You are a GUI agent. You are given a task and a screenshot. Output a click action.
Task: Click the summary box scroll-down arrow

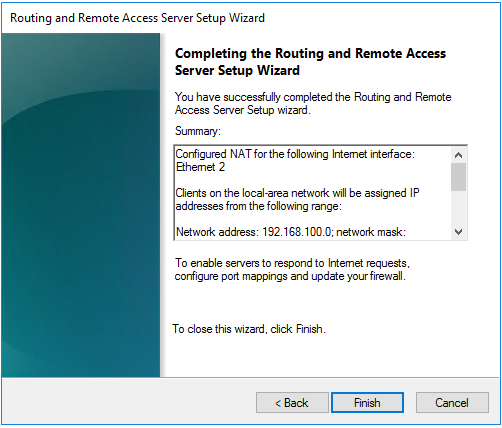coord(459,232)
